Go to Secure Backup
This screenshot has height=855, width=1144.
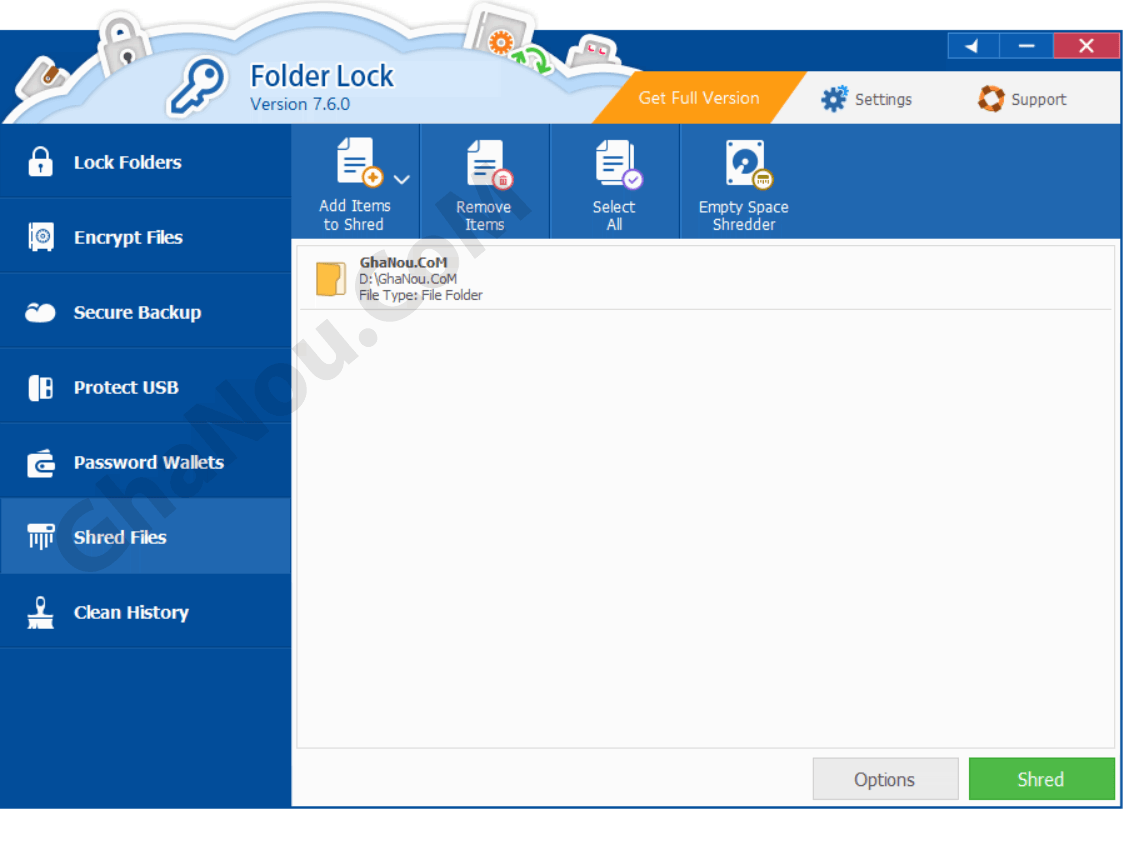[146, 312]
